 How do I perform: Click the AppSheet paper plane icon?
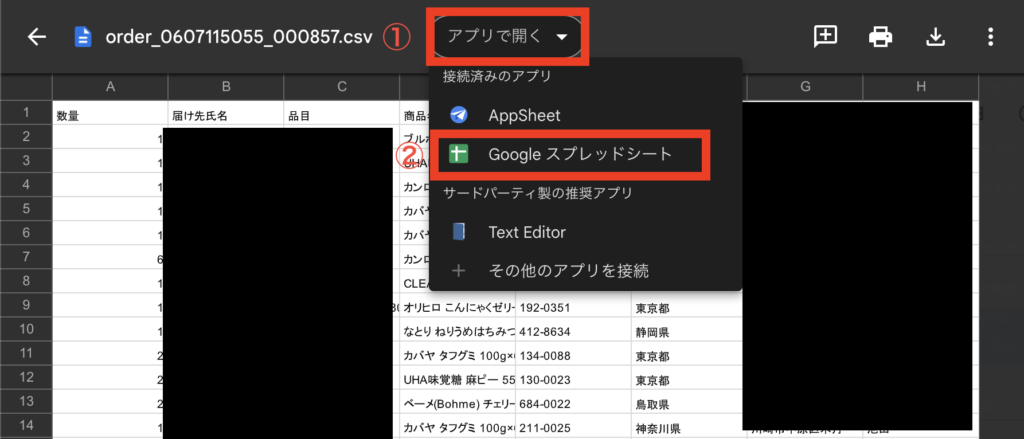[458, 116]
